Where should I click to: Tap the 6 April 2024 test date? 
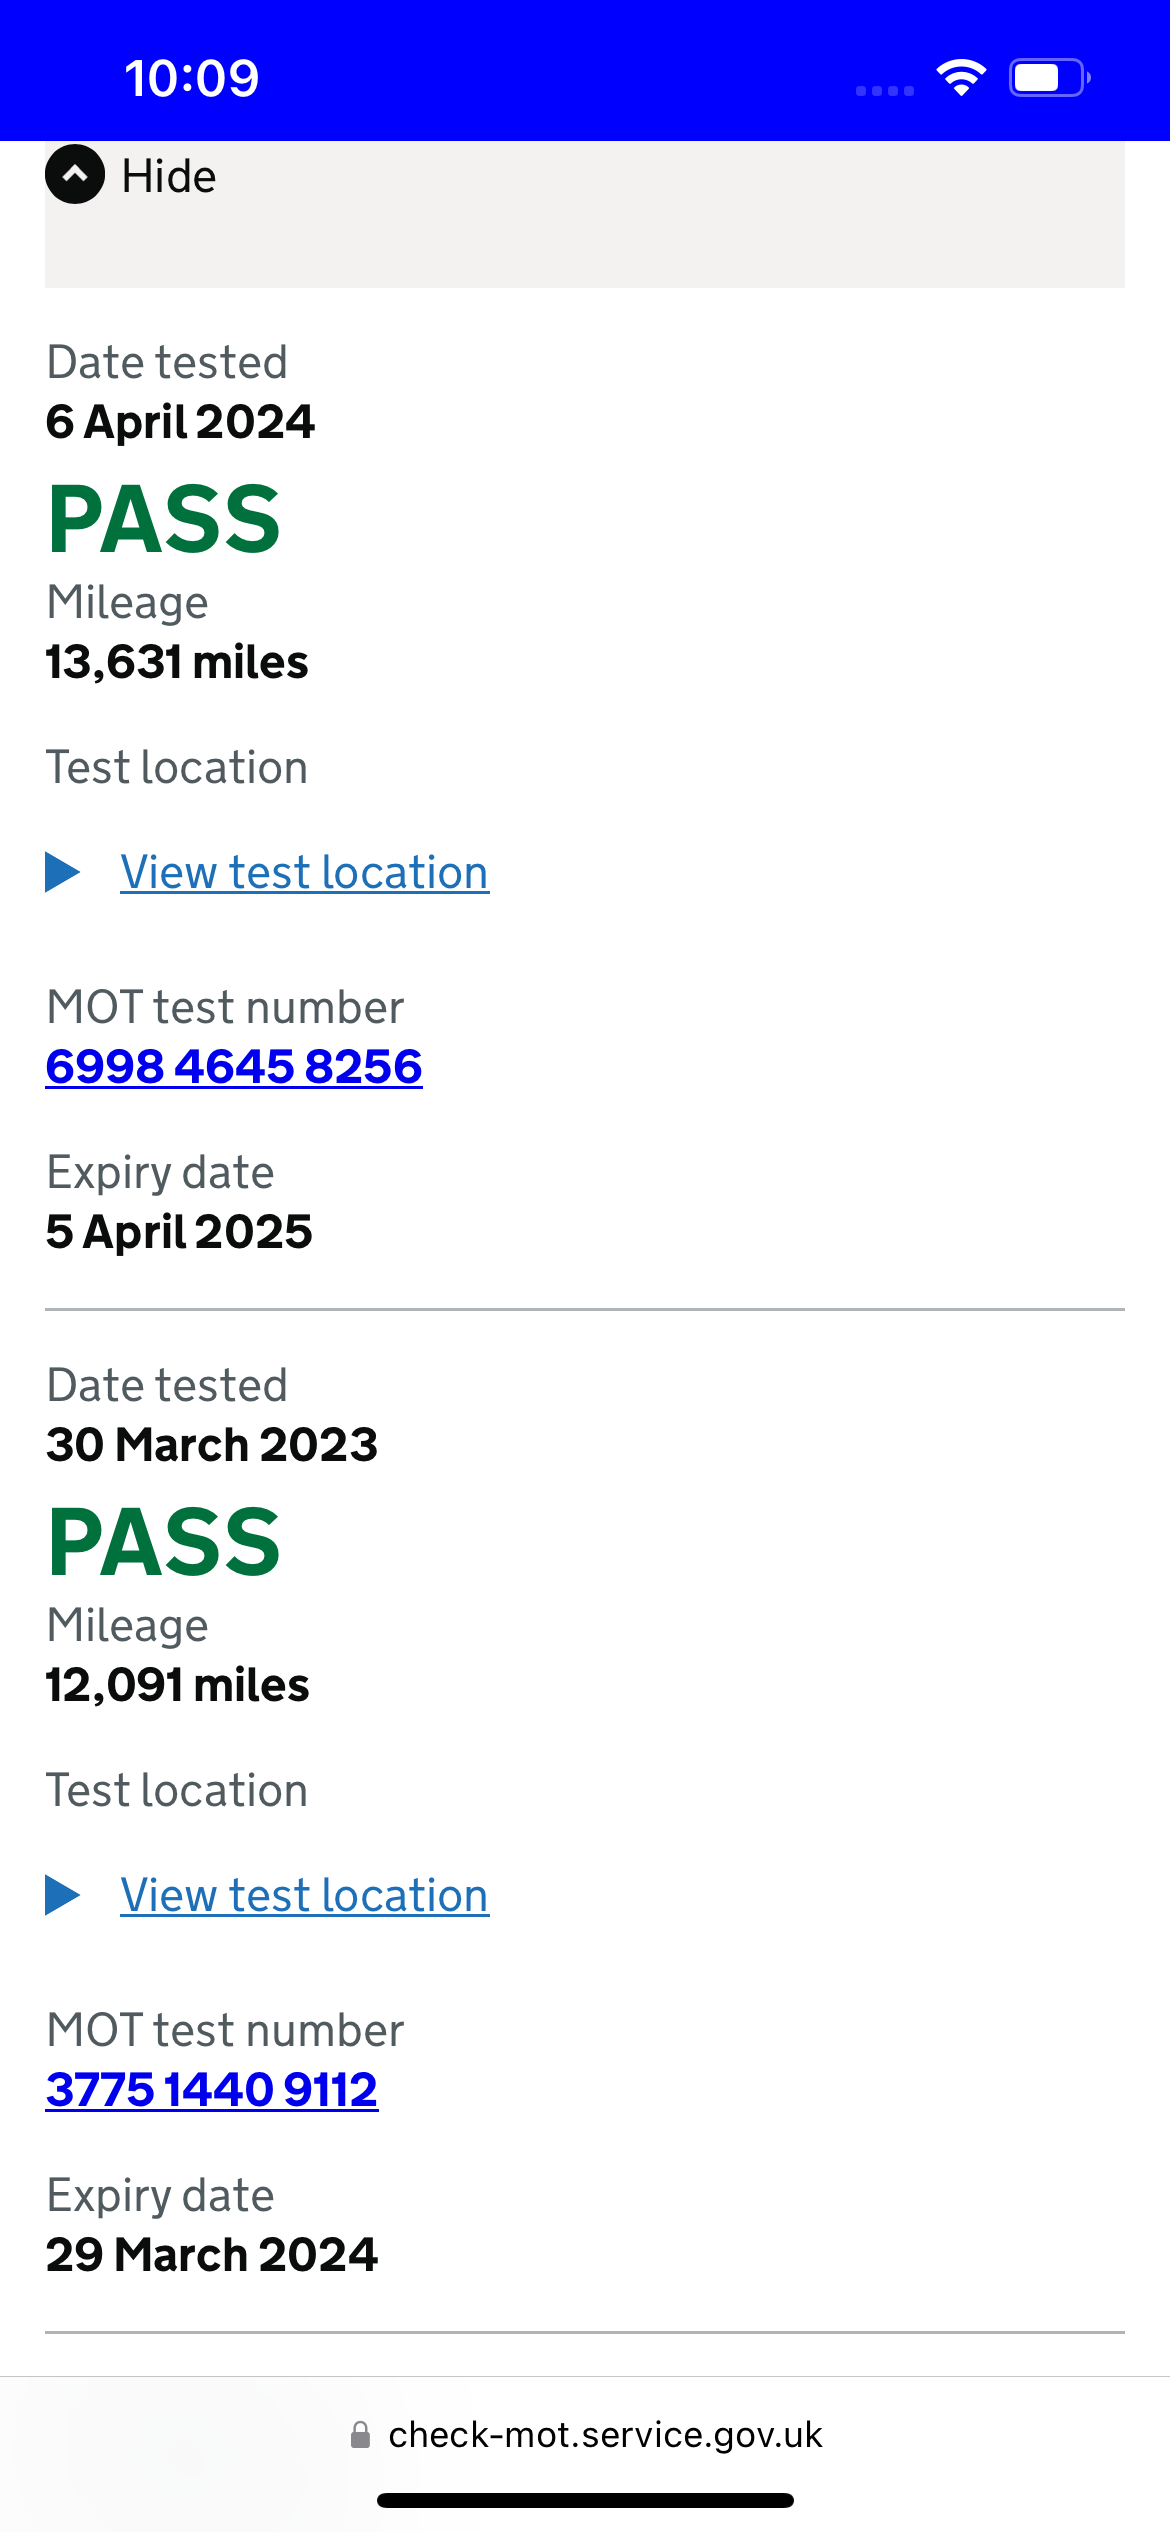(180, 421)
